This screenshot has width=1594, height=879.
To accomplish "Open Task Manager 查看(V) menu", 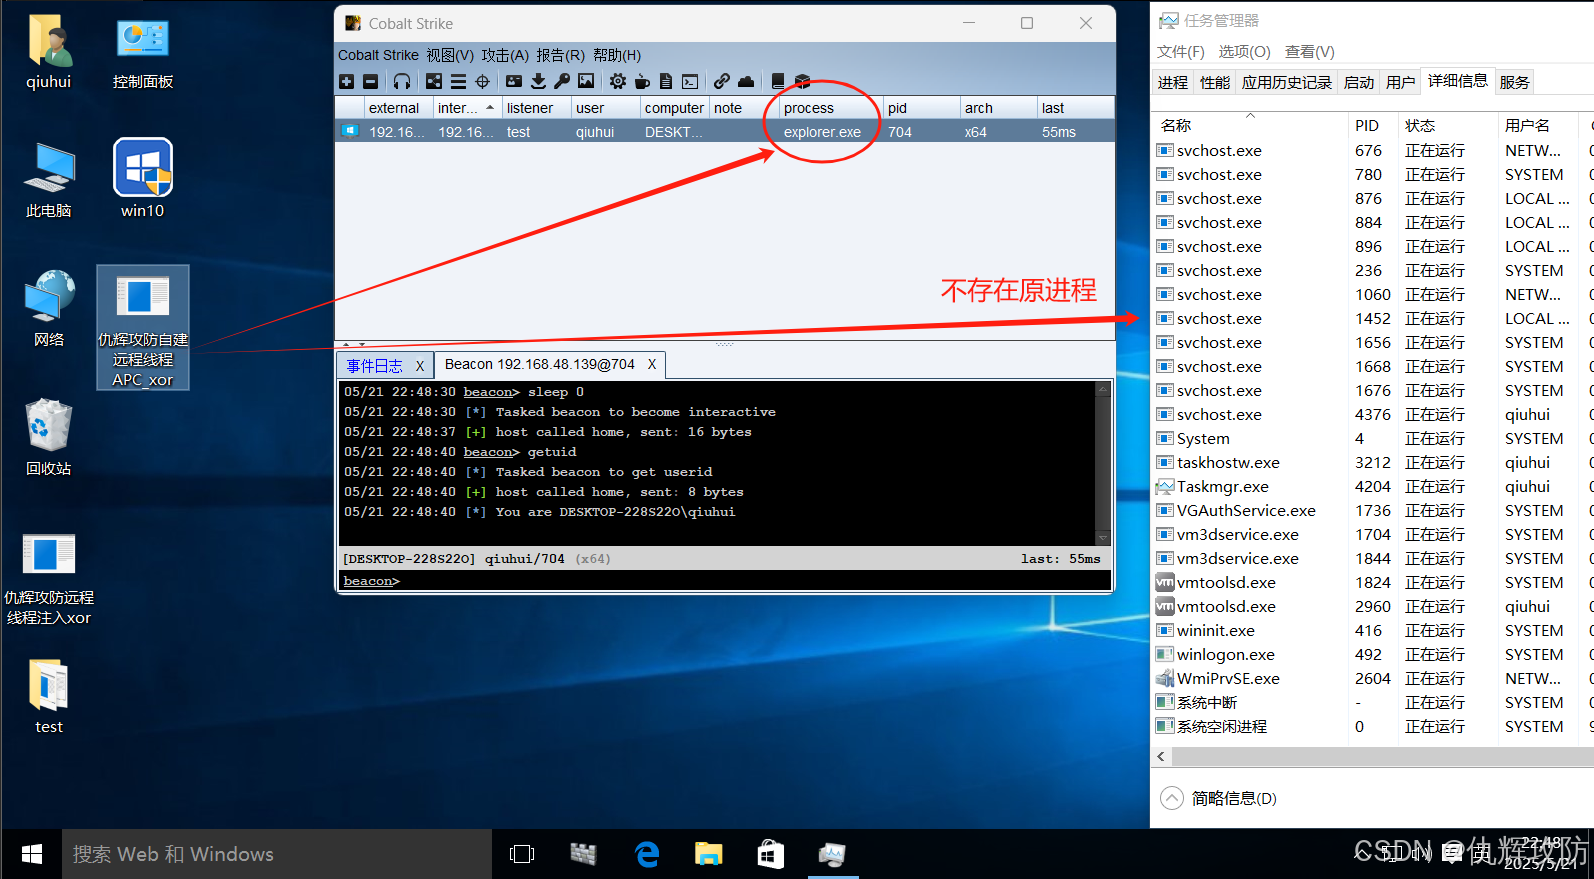I will (1310, 52).
